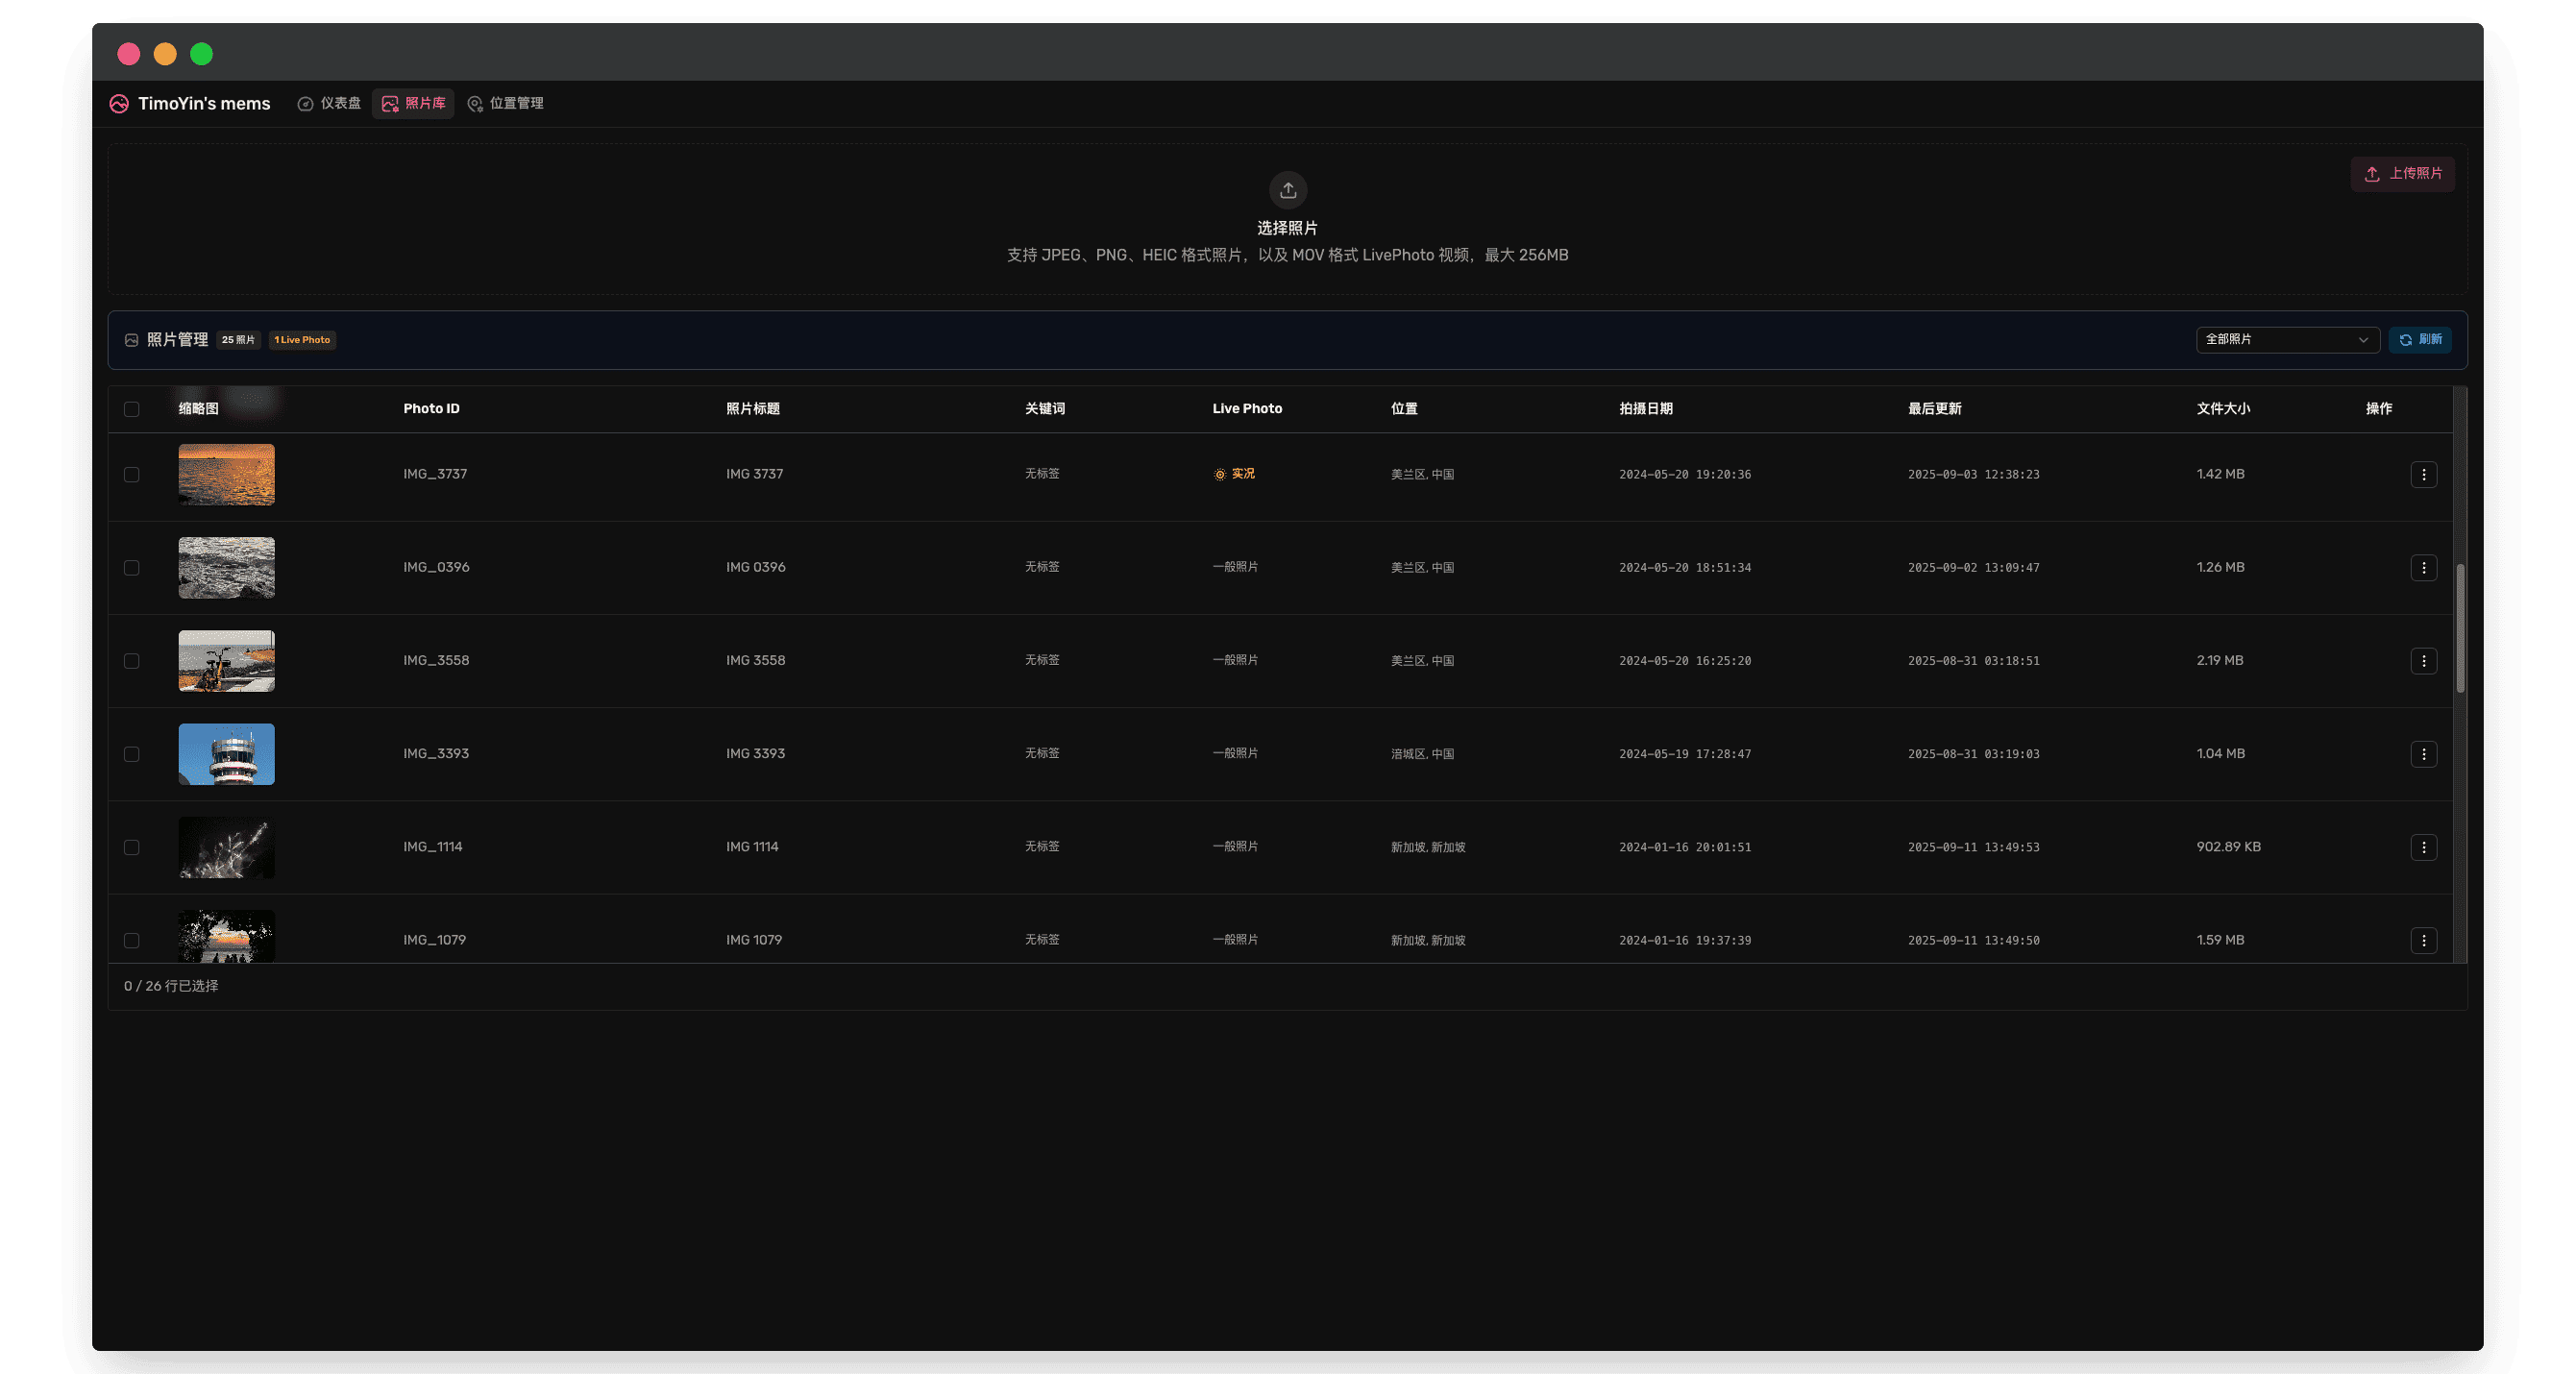Check the checkbox for IMG_3558
This screenshot has height=1374, width=2576.
pos(131,661)
